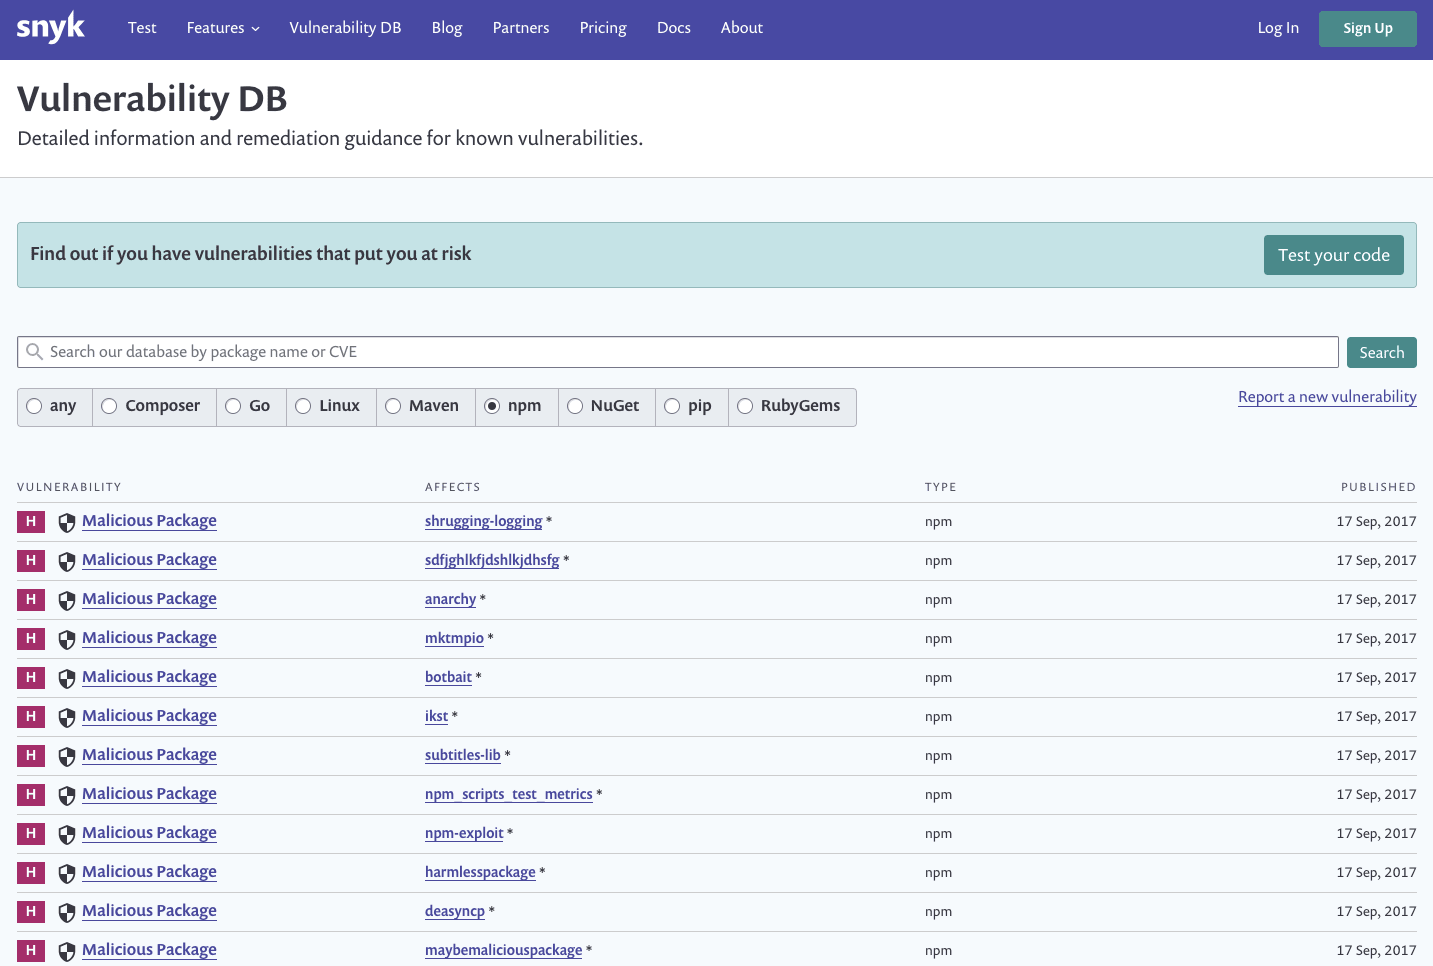
Task: Open the Test nav item
Action: coord(142,28)
